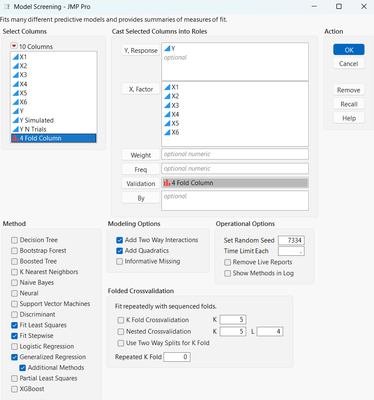This screenshot has width=374, height=400.
Task: Click the Nested Crossvalidation L field
Action: (x=270, y=332)
